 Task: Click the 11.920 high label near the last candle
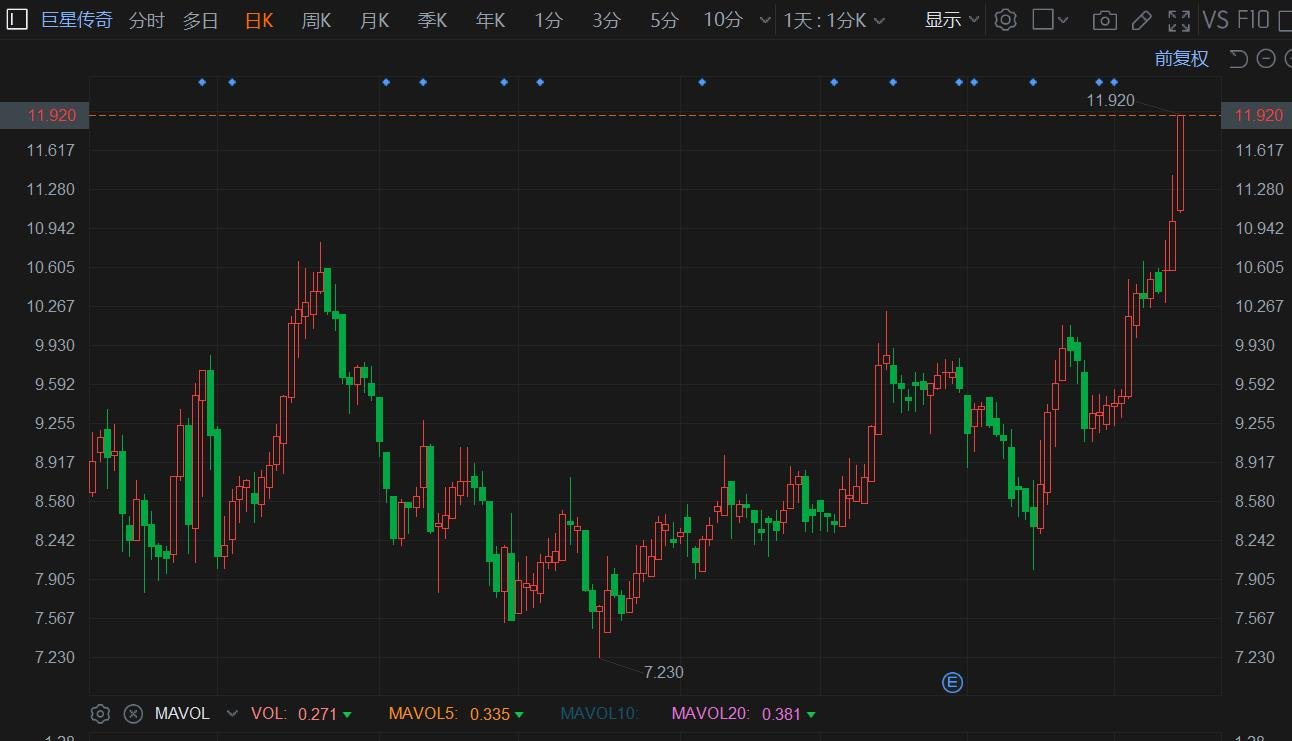(x=1110, y=100)
